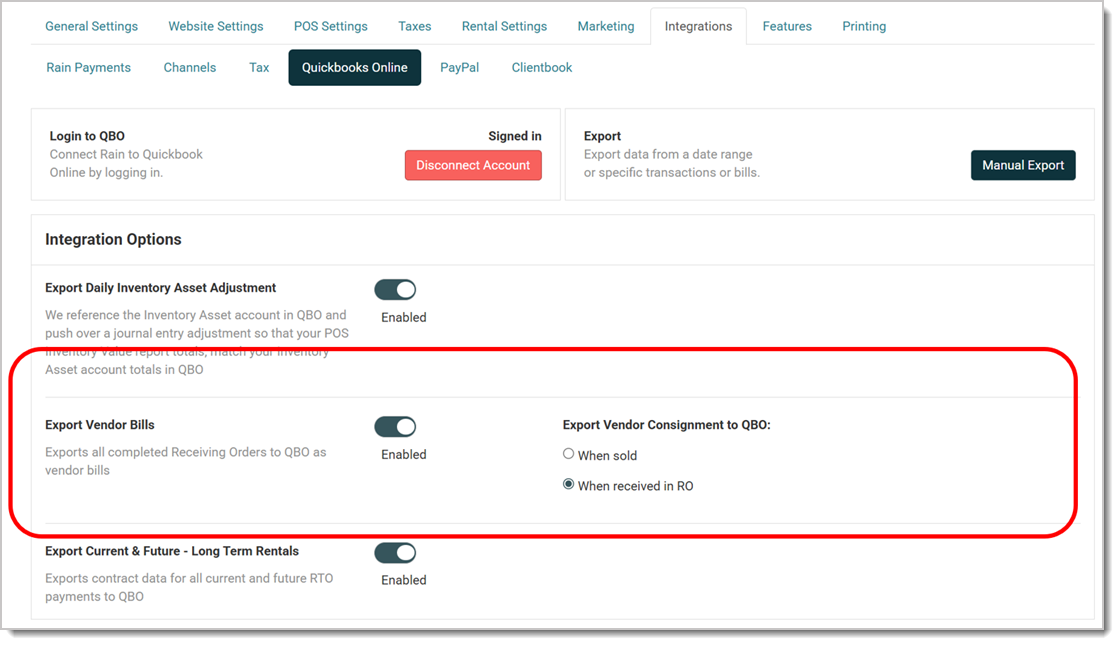Open the Tax integration sub-tab

pos(259,67)
